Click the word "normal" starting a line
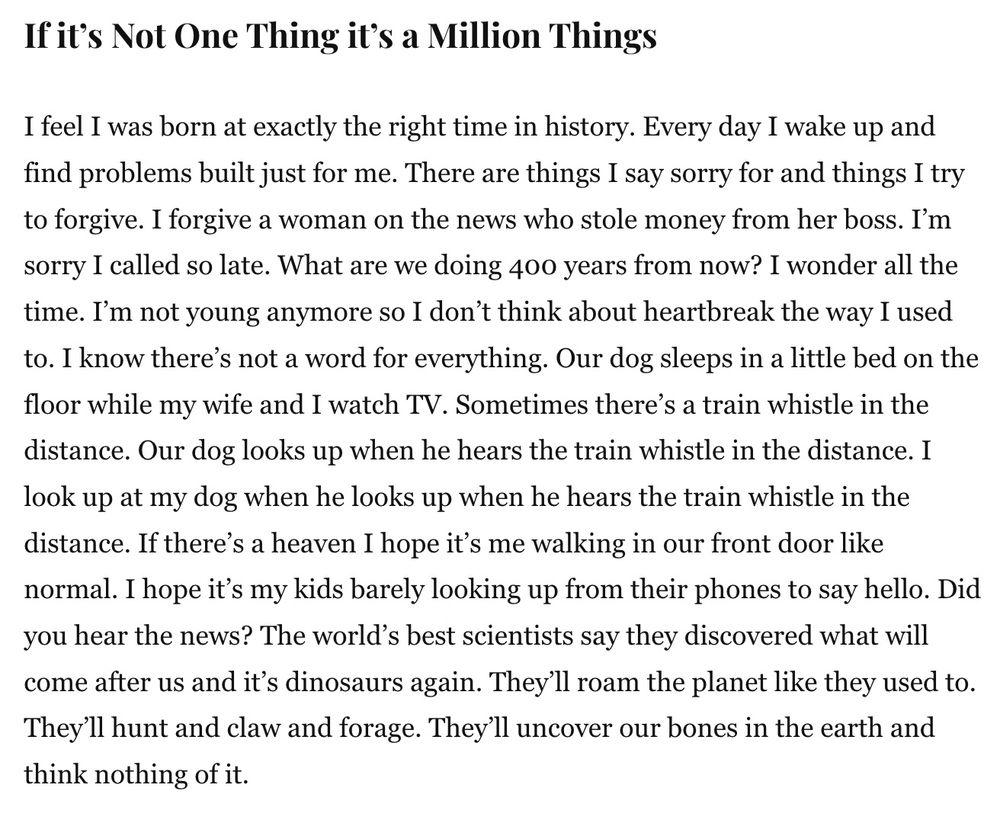 point(68,589)
